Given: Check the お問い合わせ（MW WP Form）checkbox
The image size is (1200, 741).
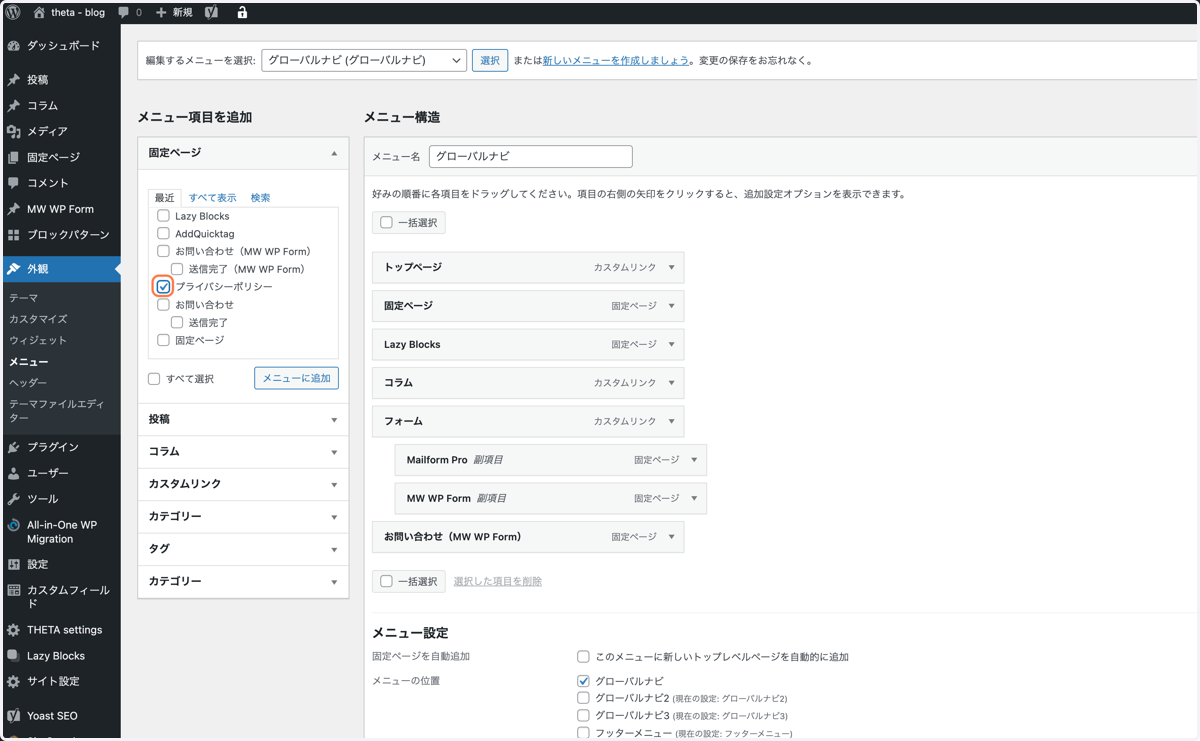Looking at the screenshot, I should (163, 251).
